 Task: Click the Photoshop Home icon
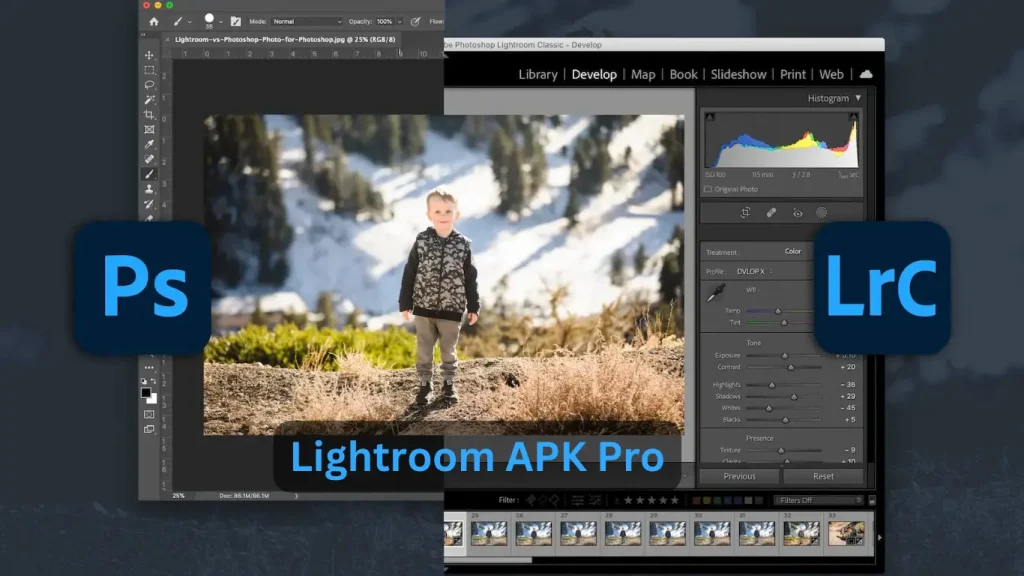point(153,22)
